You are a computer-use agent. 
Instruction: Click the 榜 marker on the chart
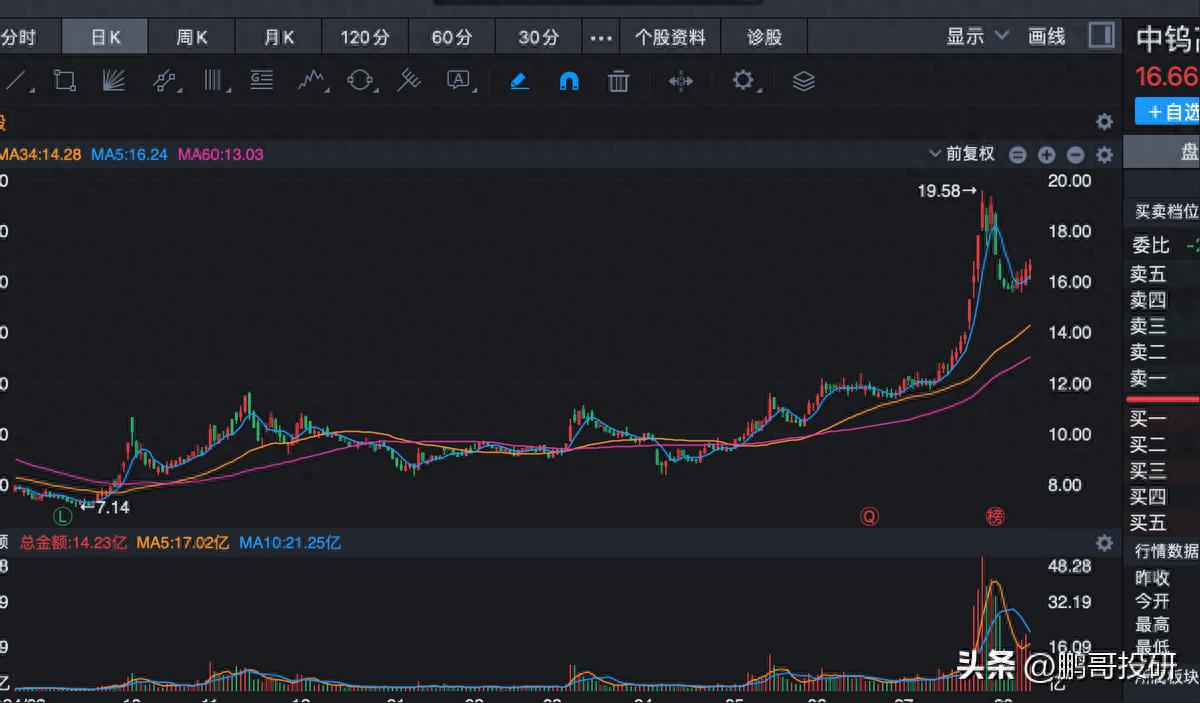994,516
